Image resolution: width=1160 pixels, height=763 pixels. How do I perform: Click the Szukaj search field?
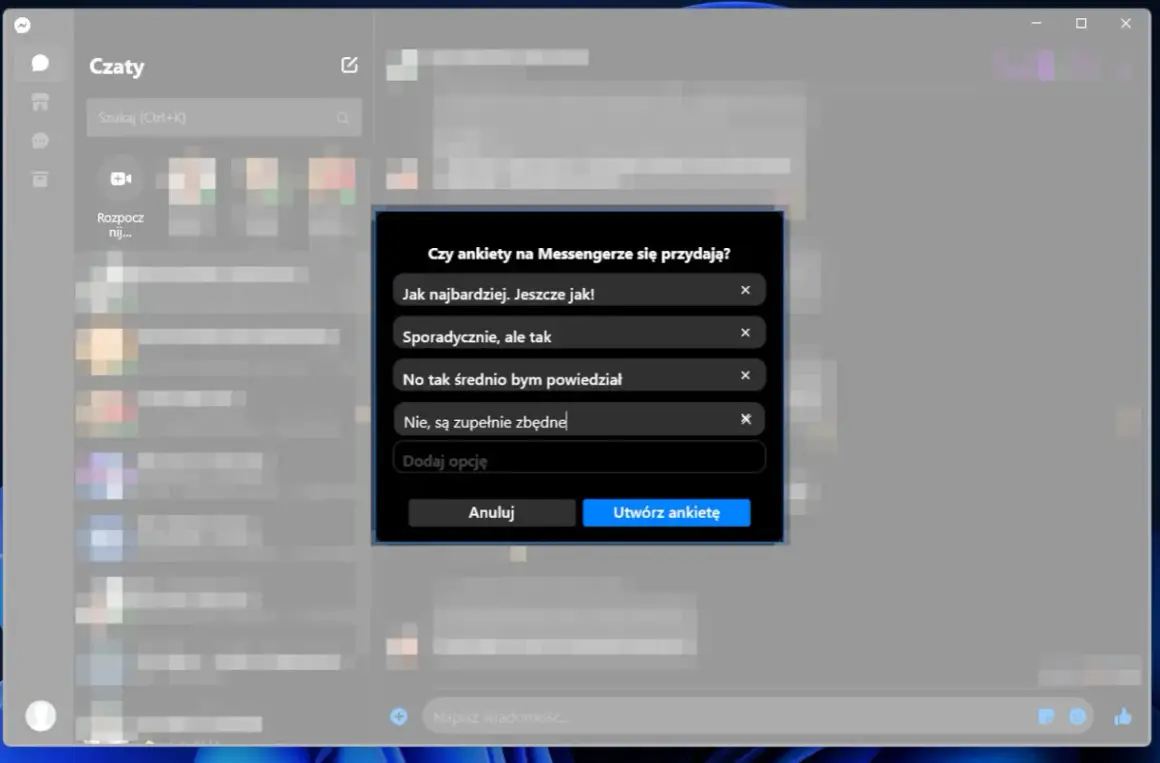coord(223,118)
